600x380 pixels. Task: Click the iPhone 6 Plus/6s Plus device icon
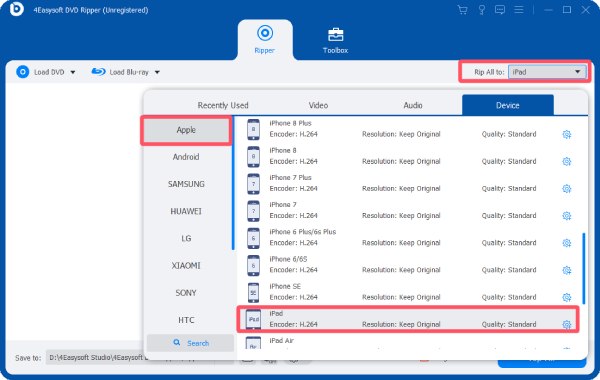click(x=253, y=238)
